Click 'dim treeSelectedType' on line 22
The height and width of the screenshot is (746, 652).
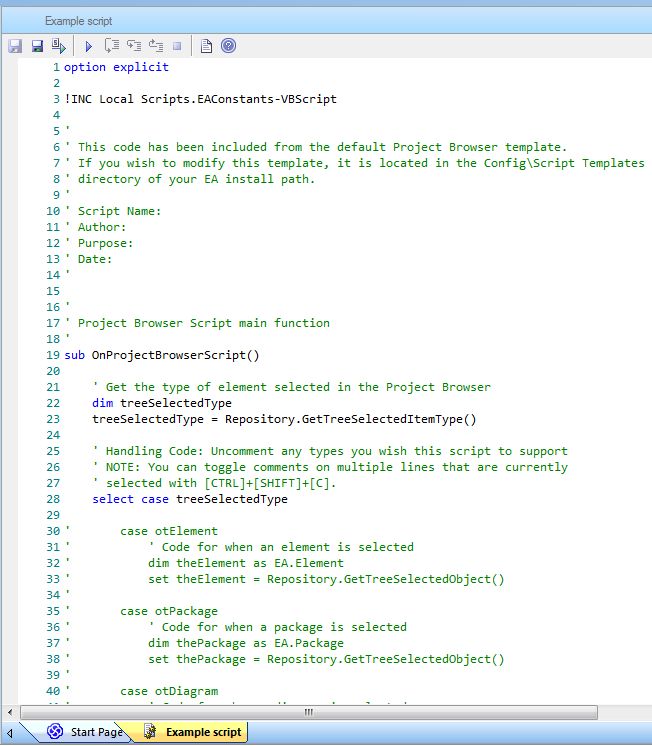[x=162, y=403]
